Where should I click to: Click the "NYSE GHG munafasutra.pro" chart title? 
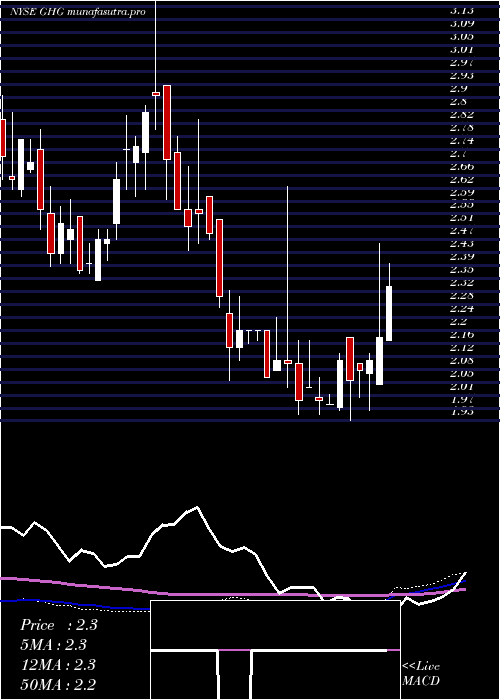(x=78, y=12)
